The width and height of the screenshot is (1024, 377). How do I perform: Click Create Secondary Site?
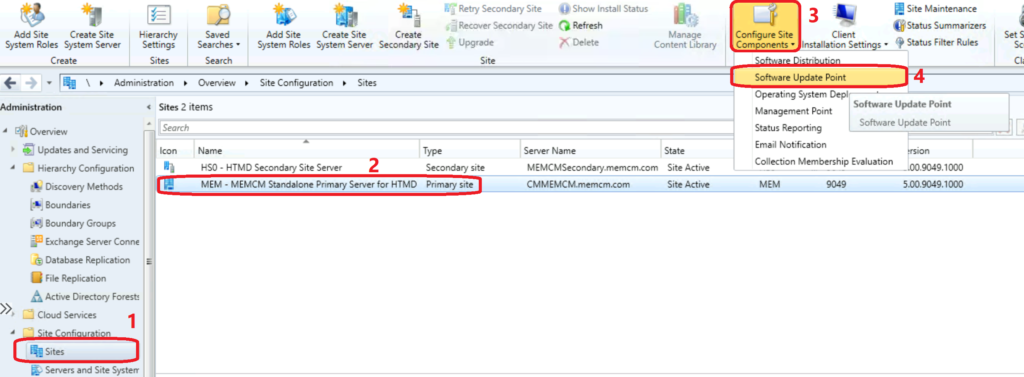click(x=409, y=26)
